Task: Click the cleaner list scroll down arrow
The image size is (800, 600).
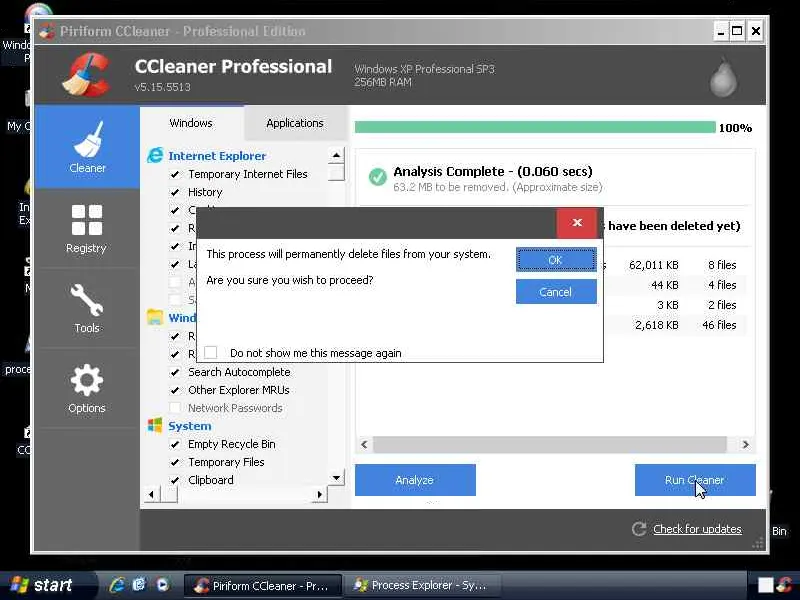Action: tap(336, 478)
